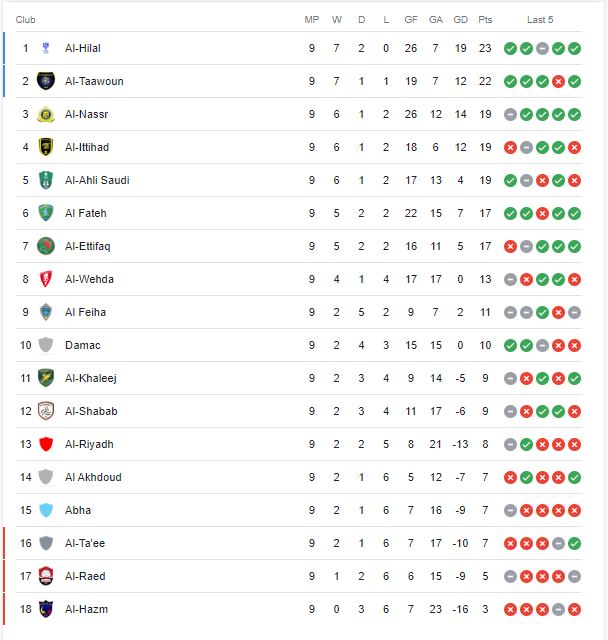Click Al-Hilal's most recent match result icon

pos(574,48)
